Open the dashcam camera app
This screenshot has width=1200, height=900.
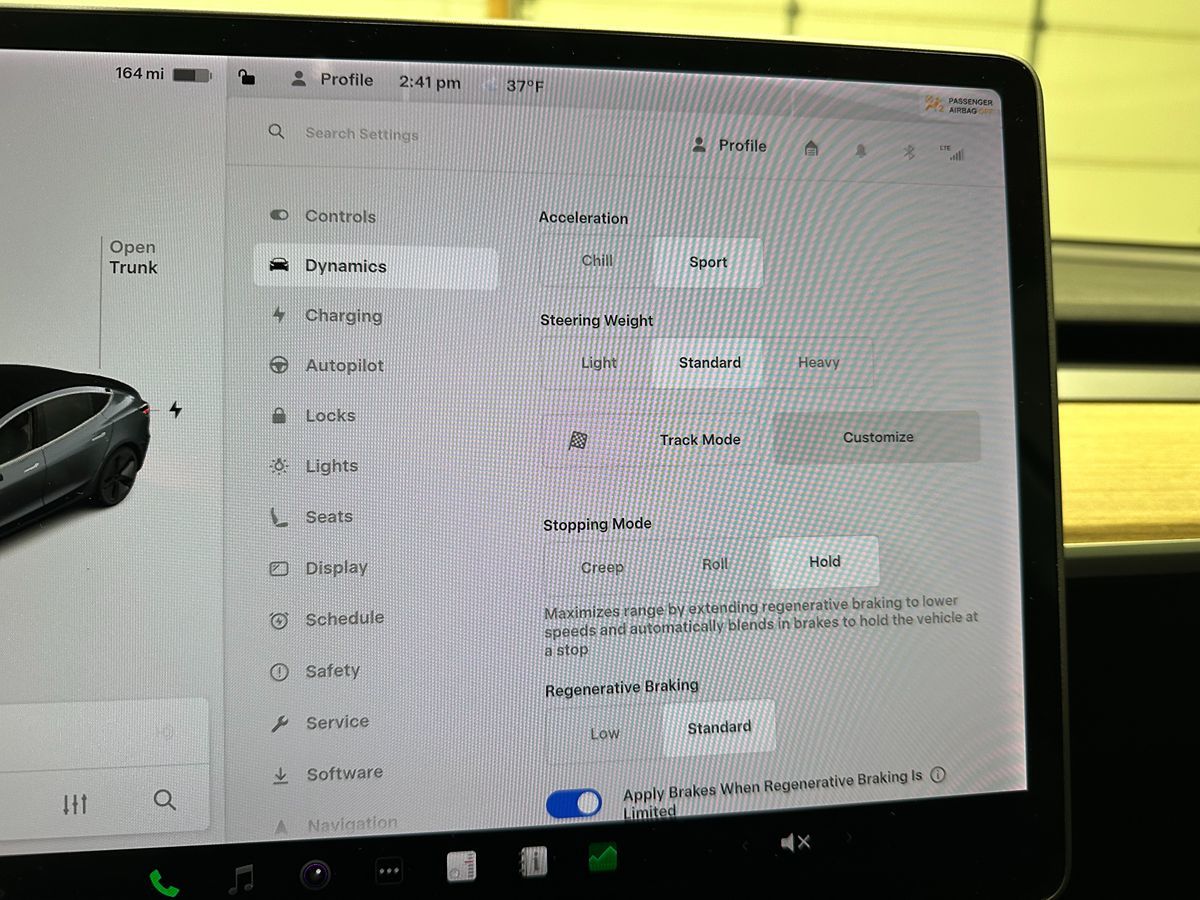coord(315,875)
